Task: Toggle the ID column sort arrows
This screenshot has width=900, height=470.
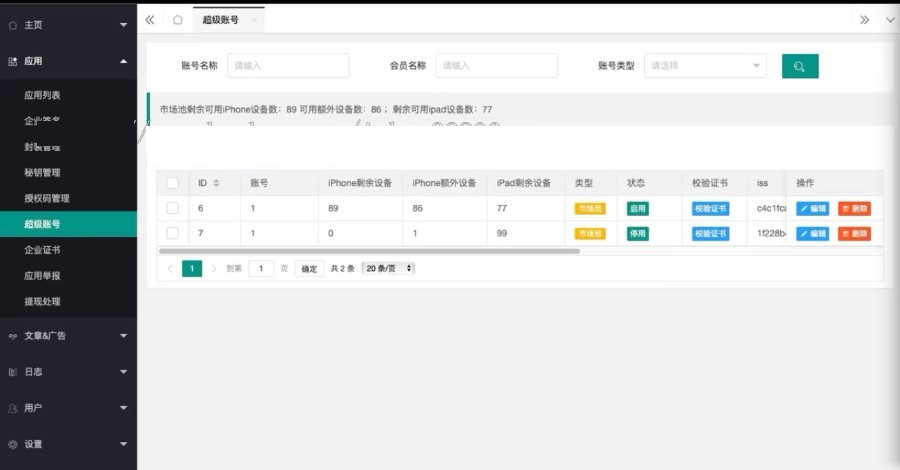Action: pos(216,183)
